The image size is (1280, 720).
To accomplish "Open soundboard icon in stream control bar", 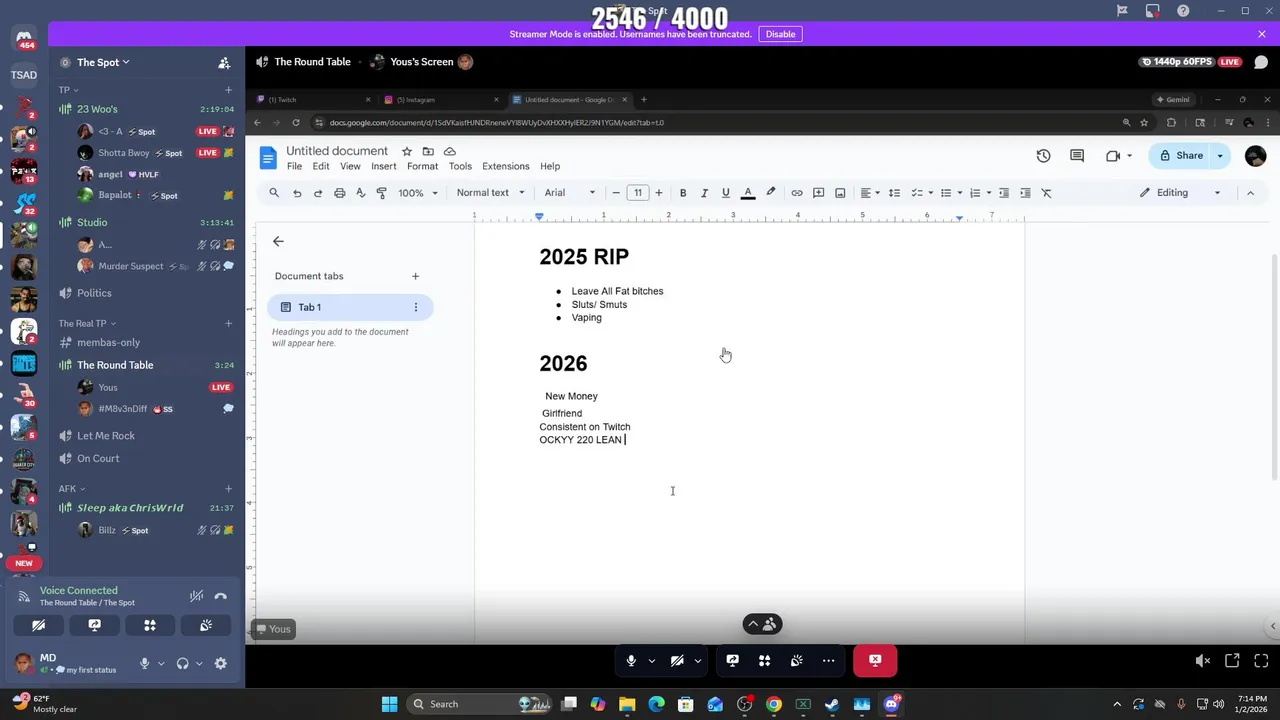I will coord(796,660).
